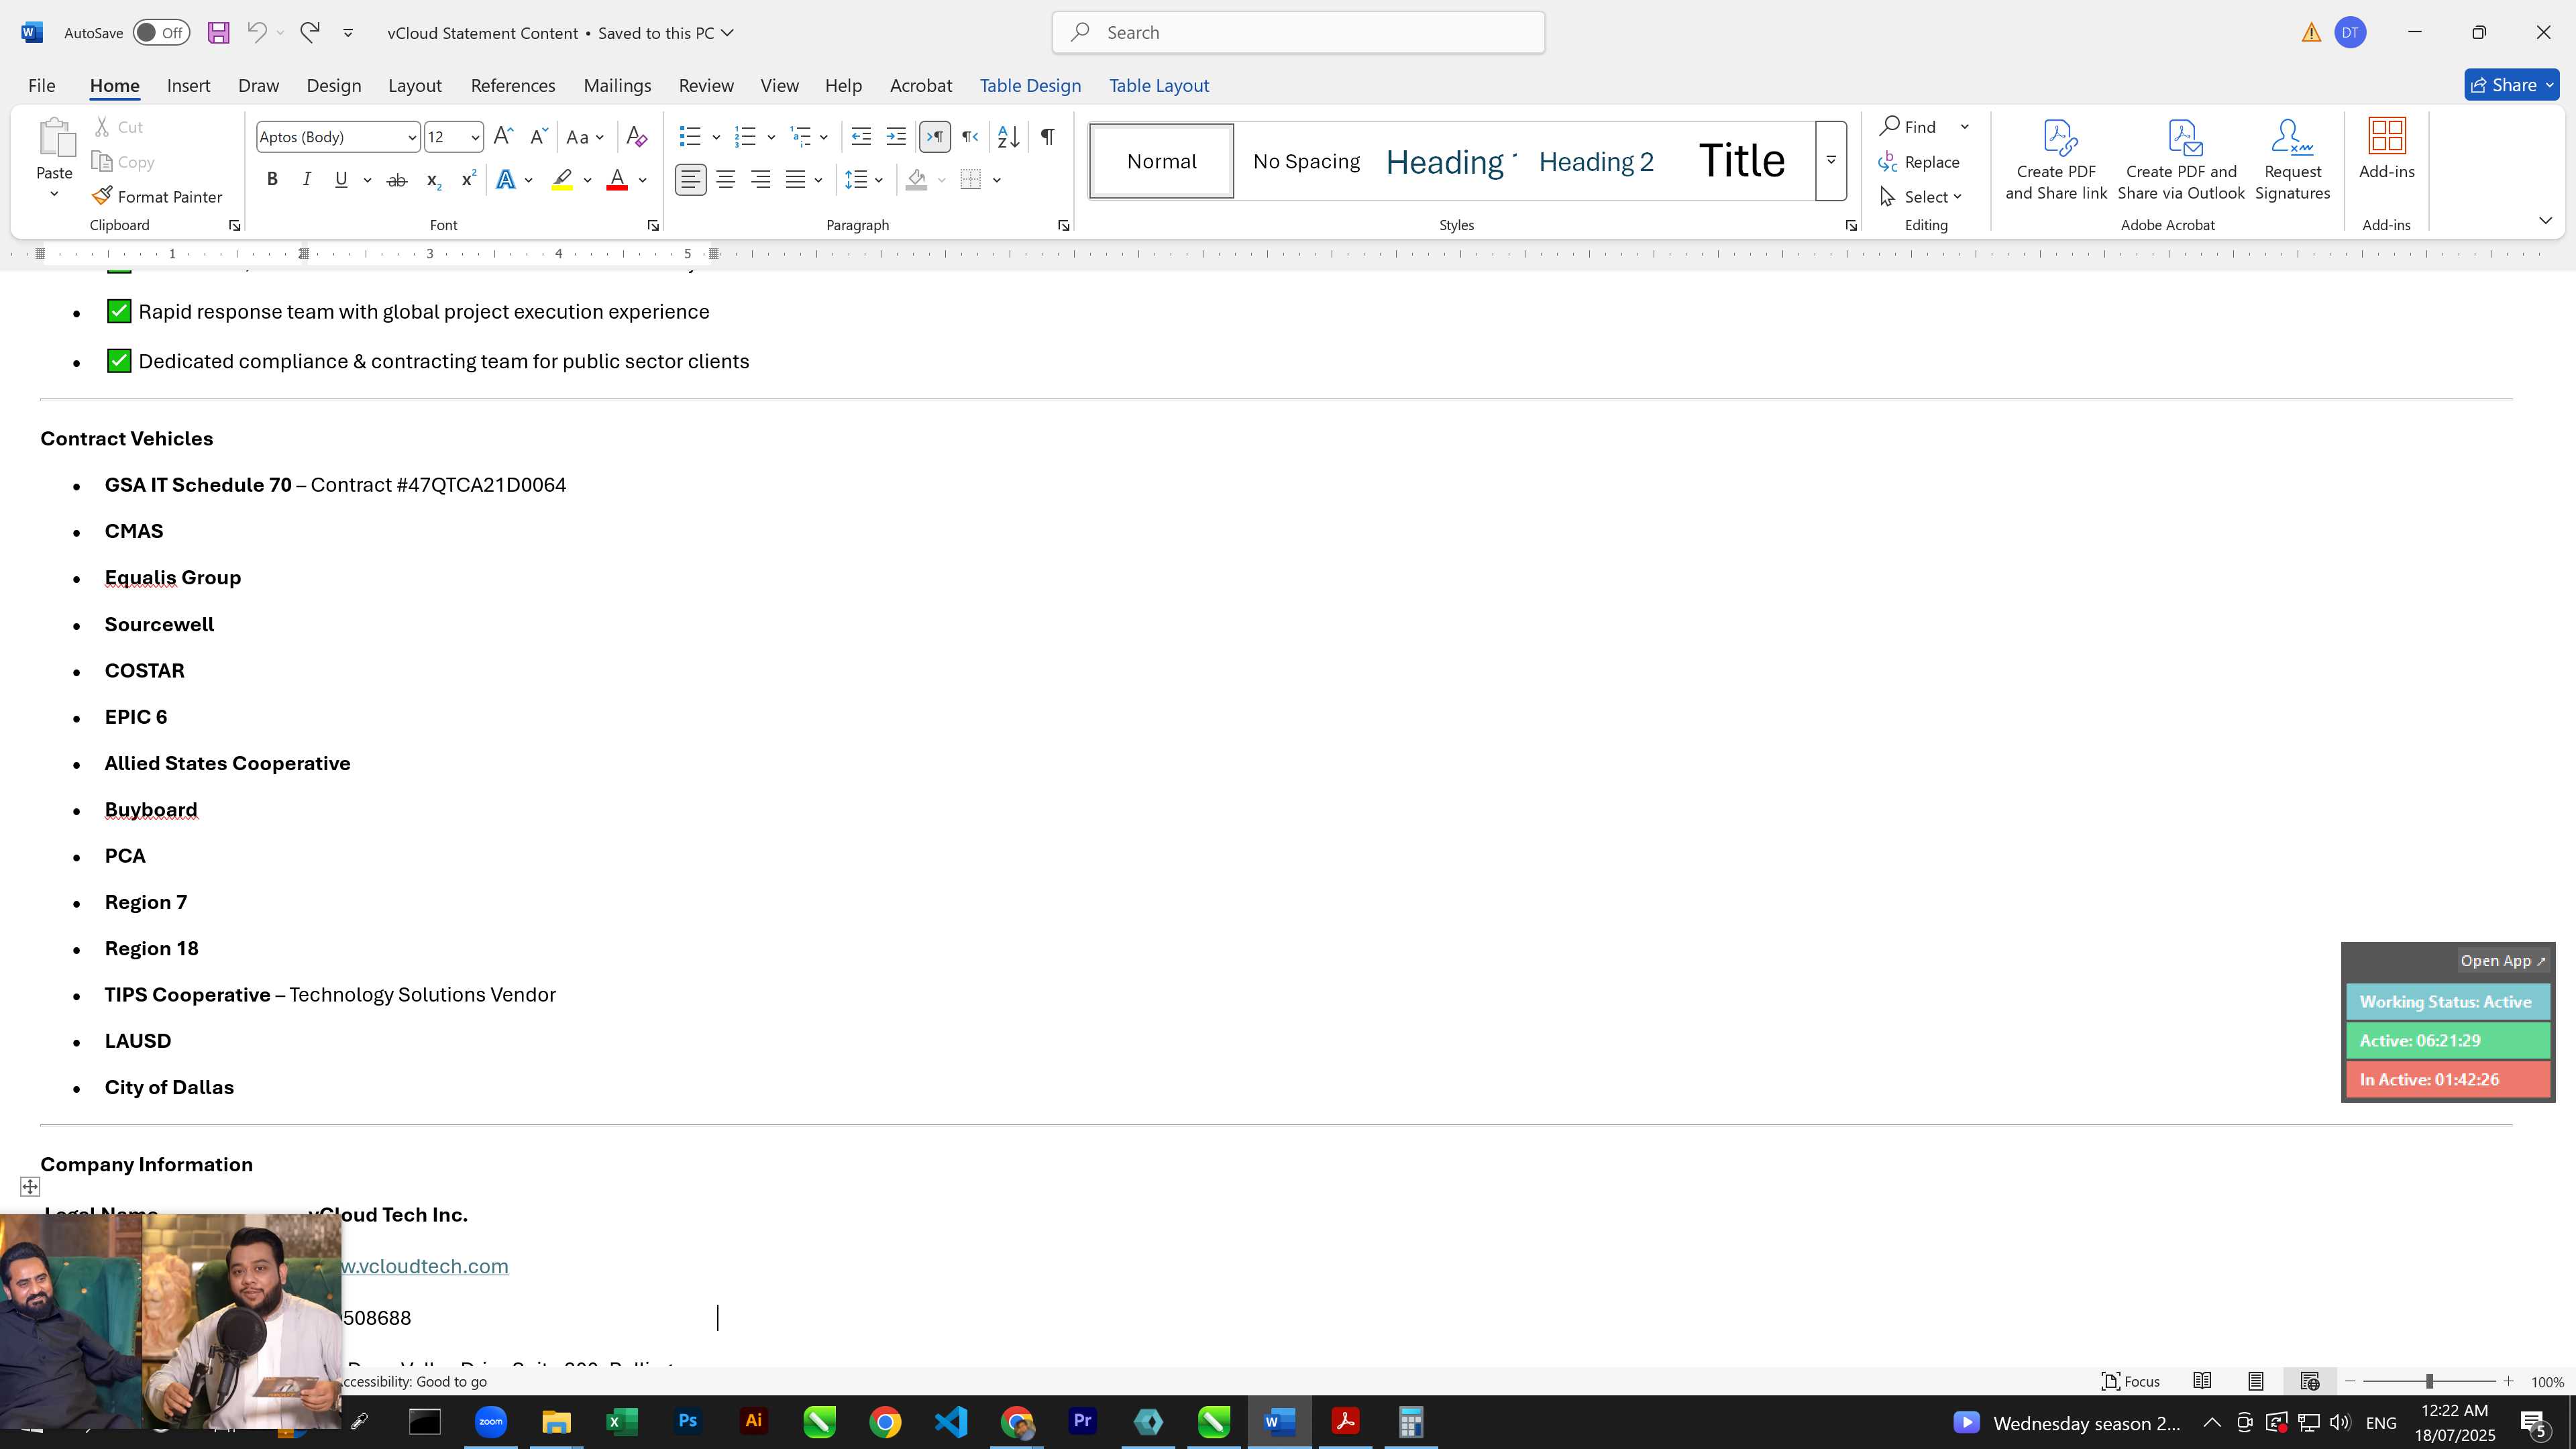Expand the Styles gallery

(x=1831, y=161)
